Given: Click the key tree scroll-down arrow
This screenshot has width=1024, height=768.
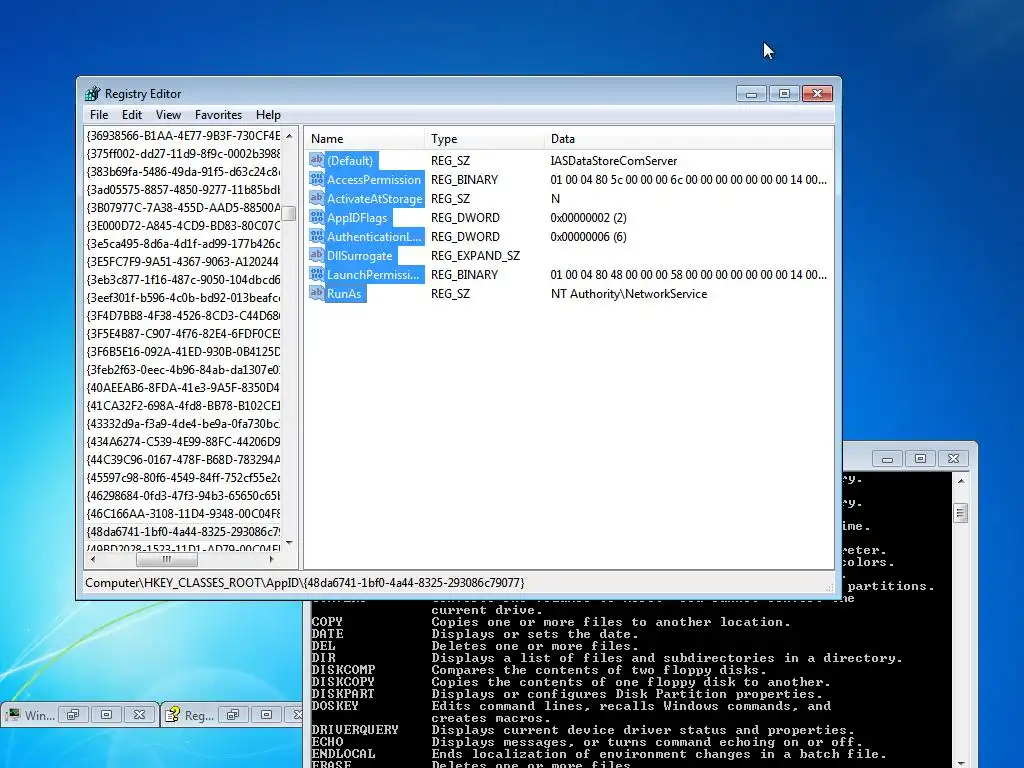Looking at the screenshot, I should (289, 543).
